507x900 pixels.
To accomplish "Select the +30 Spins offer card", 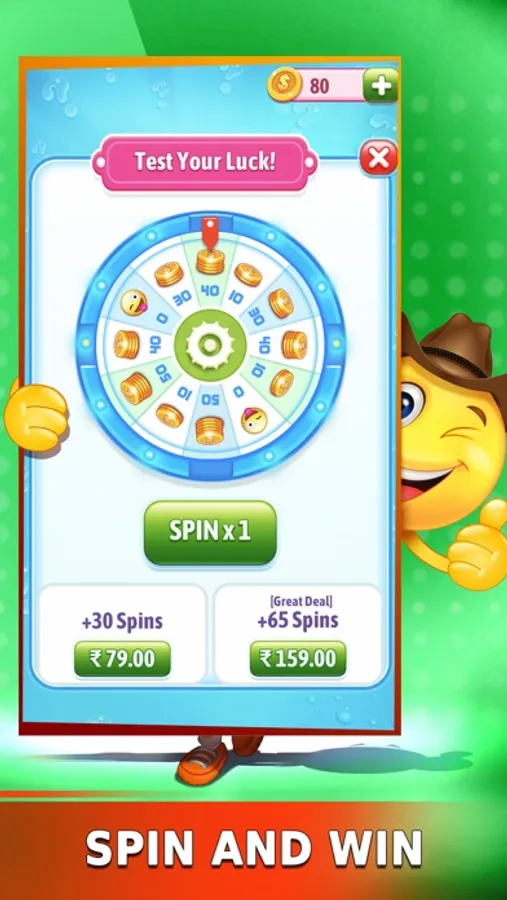I will 122,634.
